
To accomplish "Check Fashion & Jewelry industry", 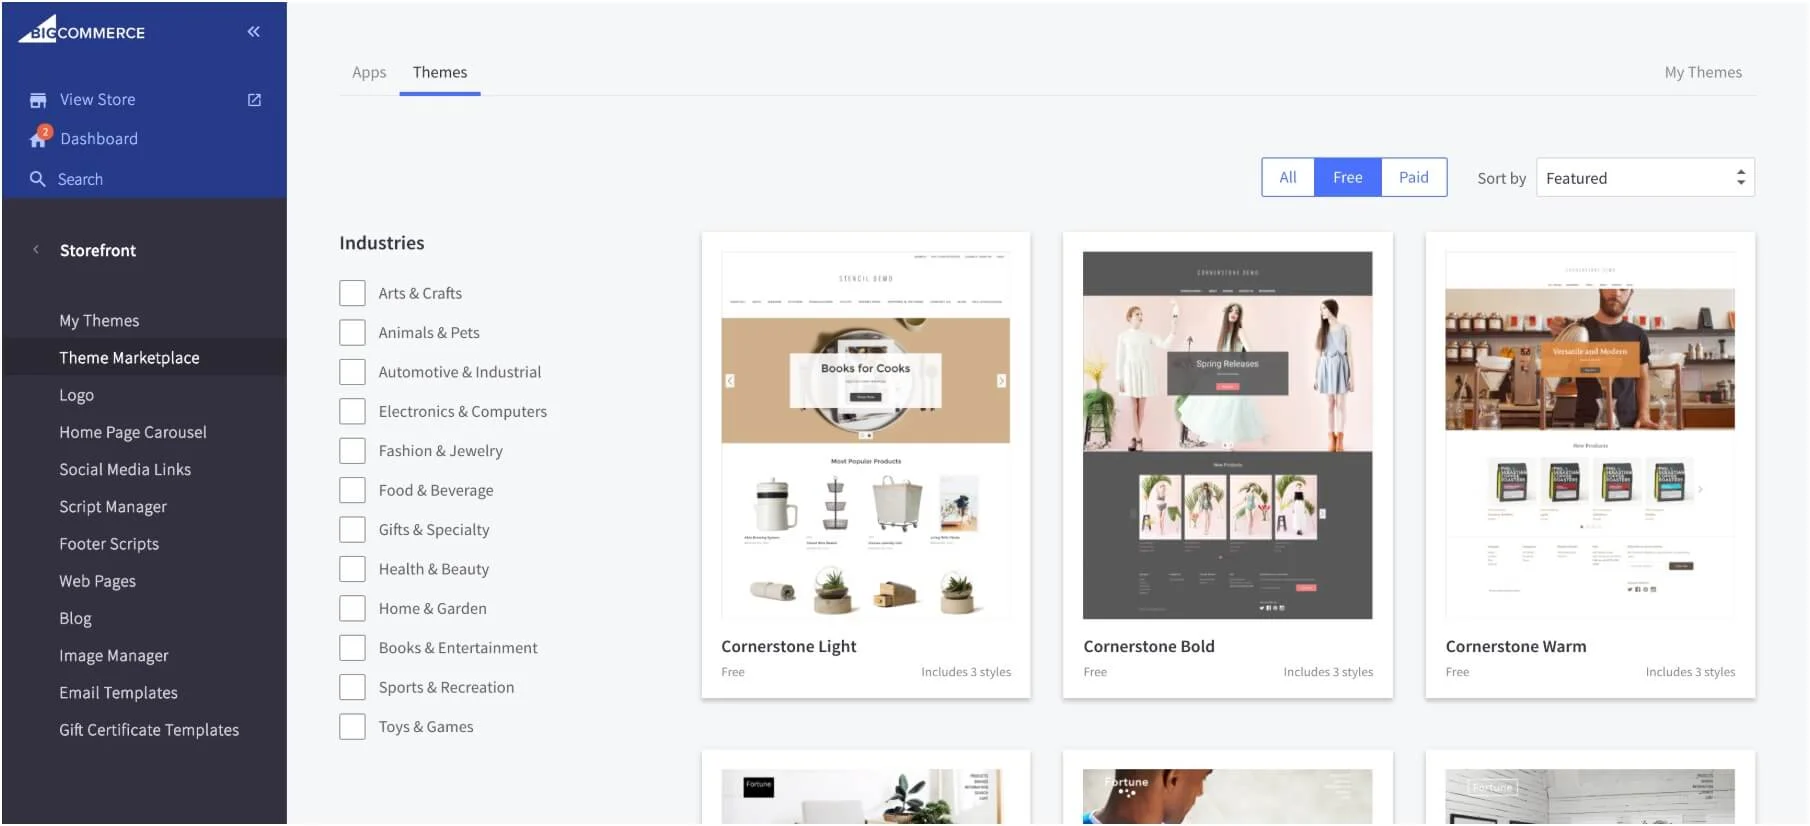I will pyautogui.click(x=352, y=451).
